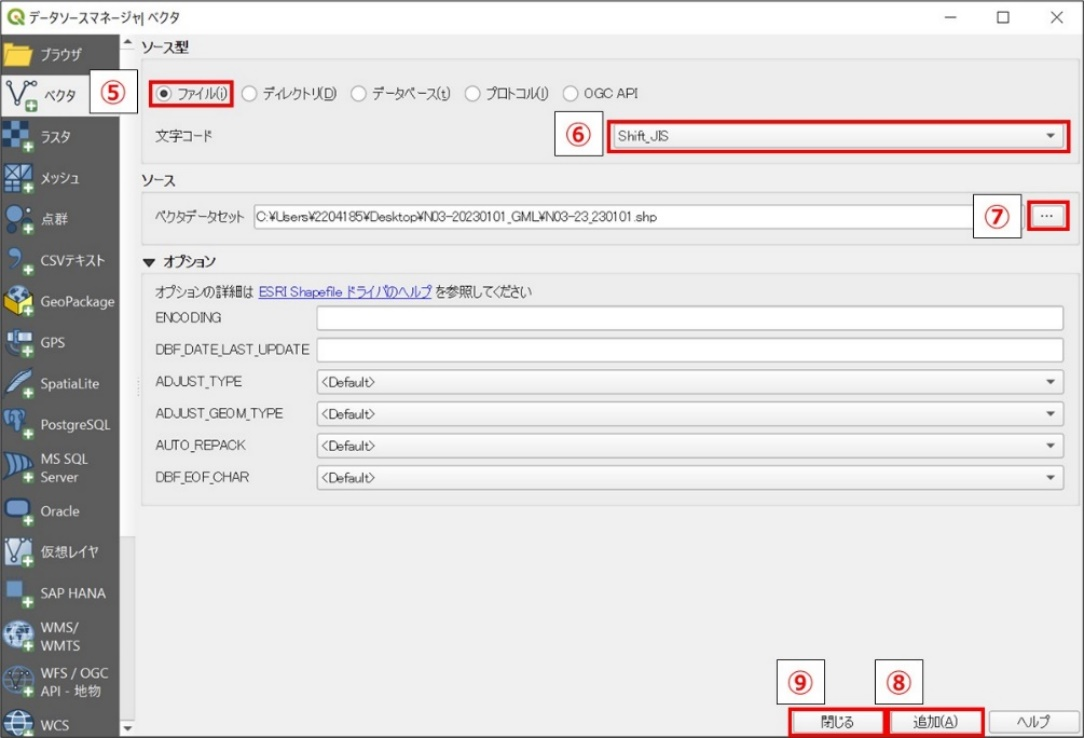Click the QGIS logo in title bar
The image size is (1084, 738).
[x=15, y=17]
